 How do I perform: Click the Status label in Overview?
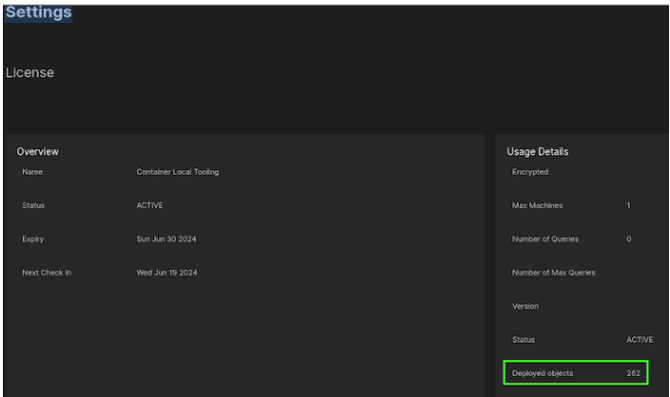(33, 206)
